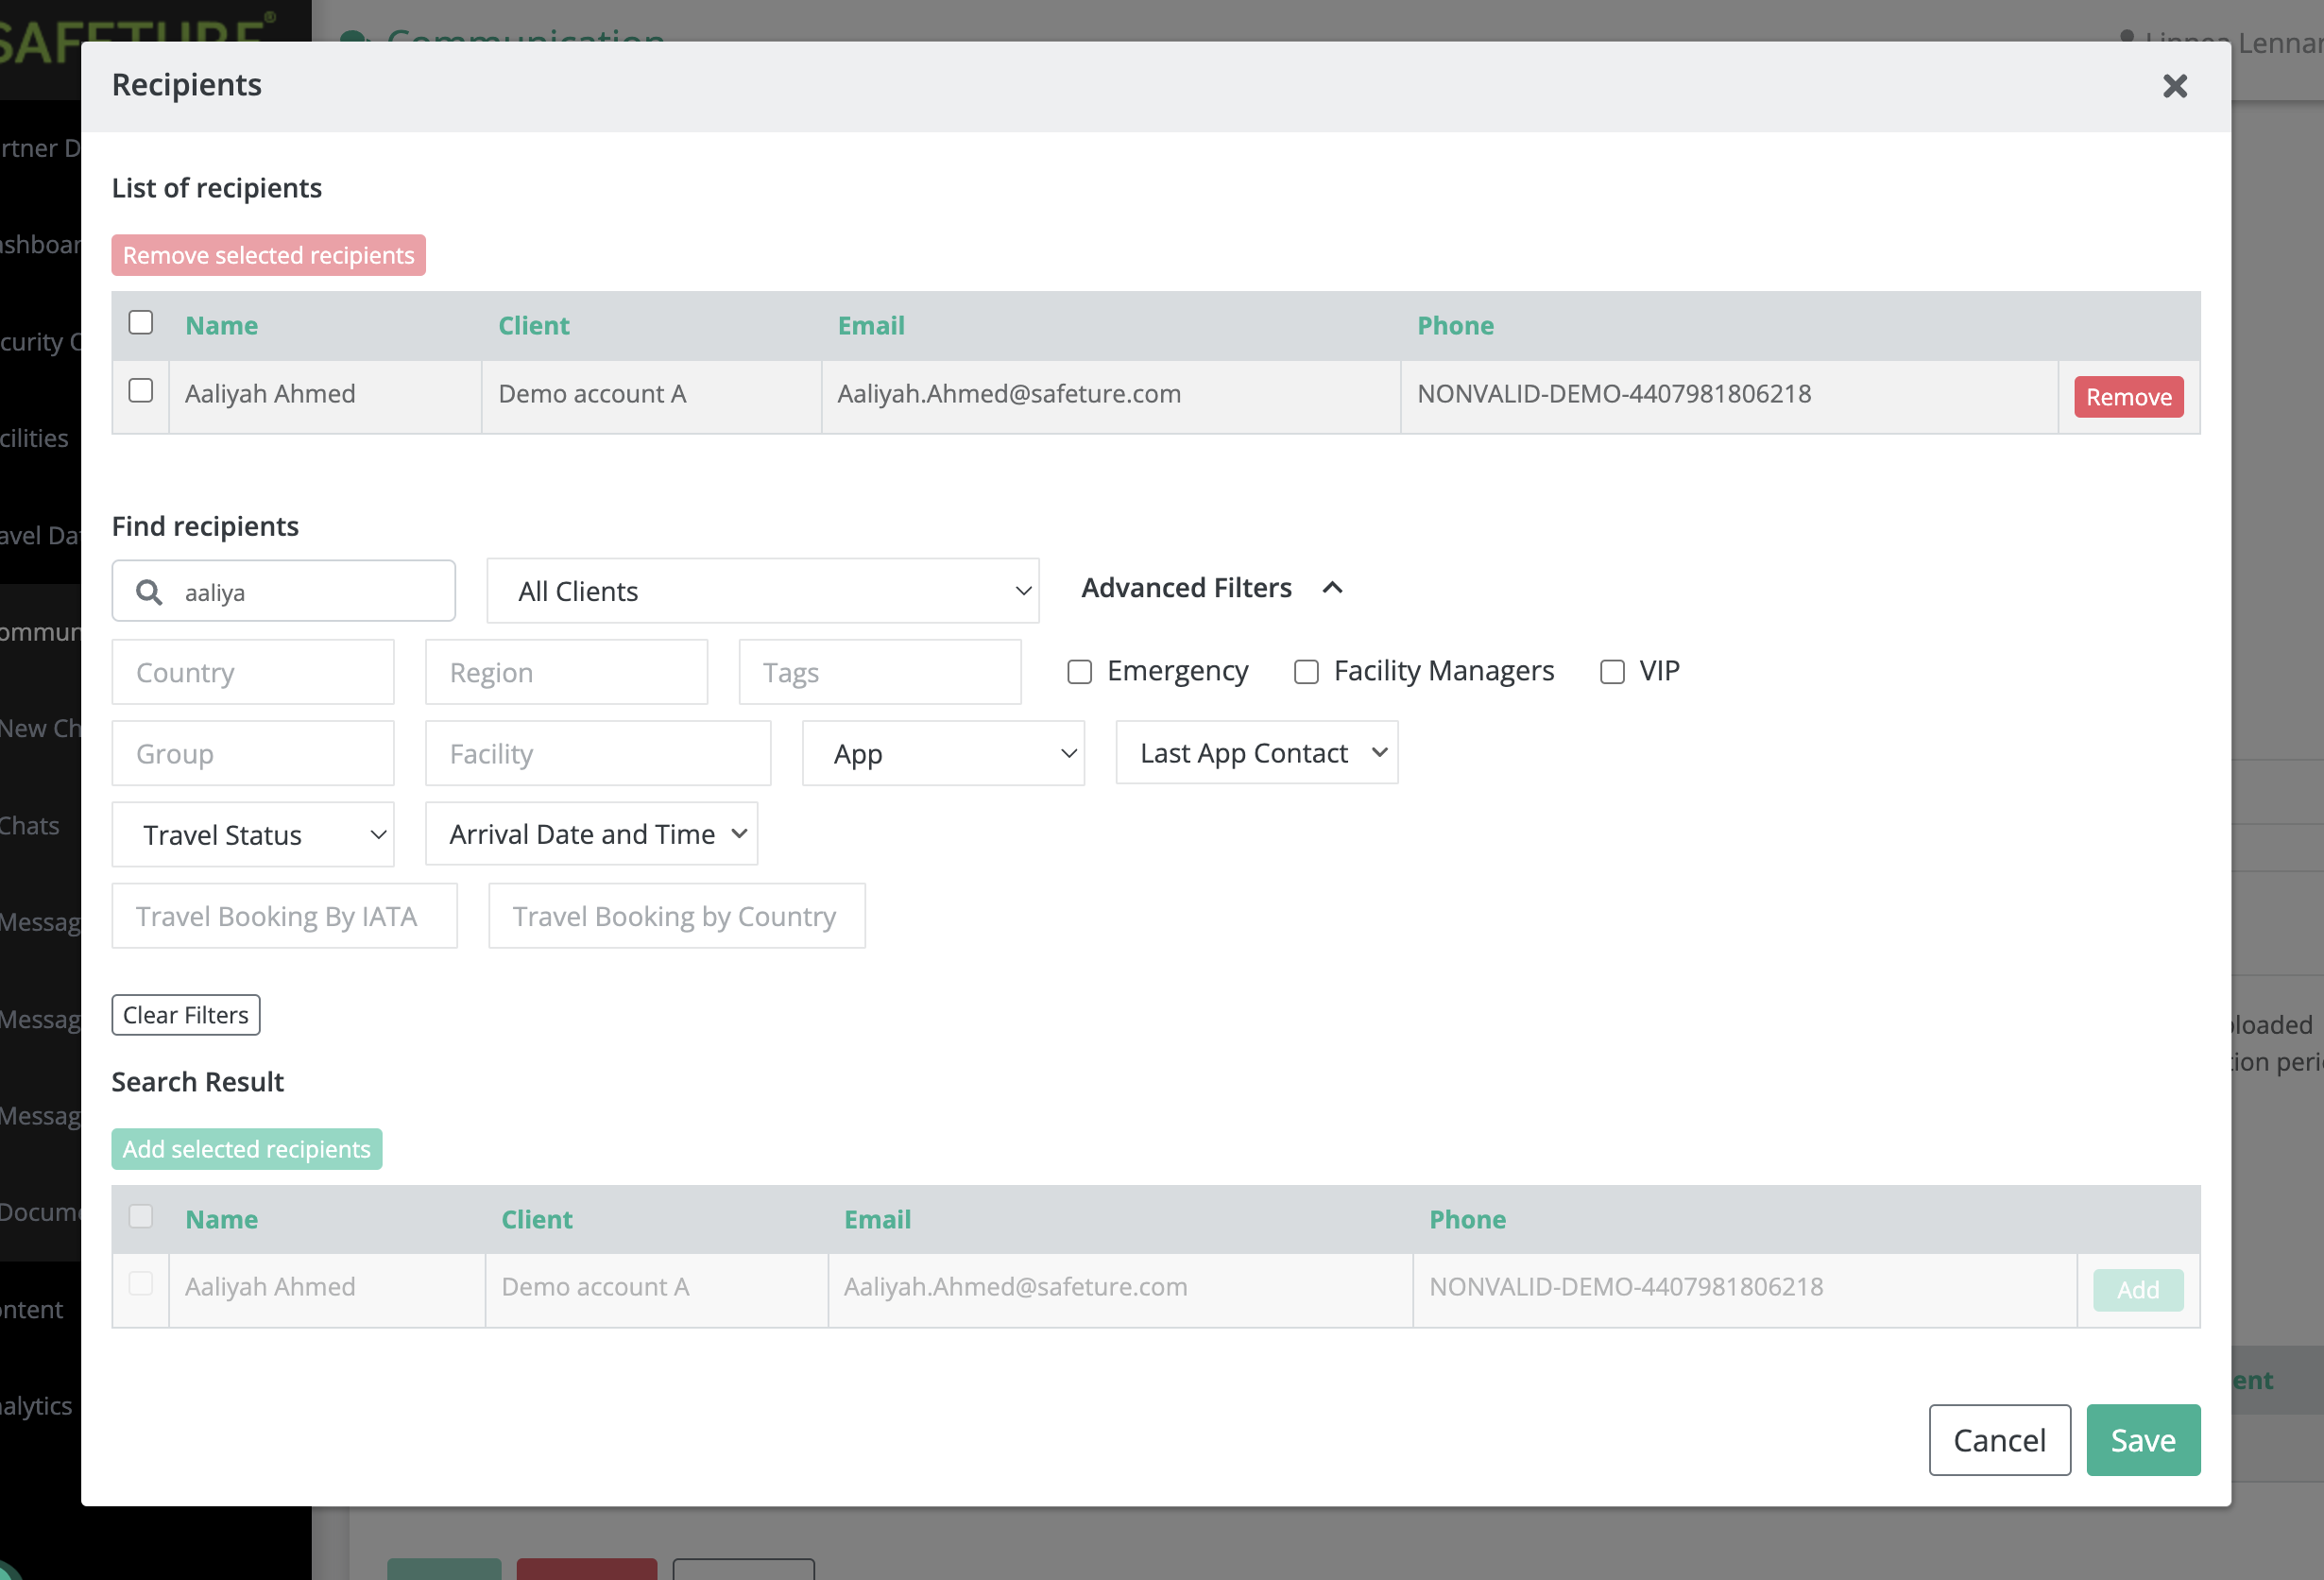The image size is (2324, 1580).
Task: Open the All Clients dropdown
Action: pyautogui.click(x=762, y=591)
